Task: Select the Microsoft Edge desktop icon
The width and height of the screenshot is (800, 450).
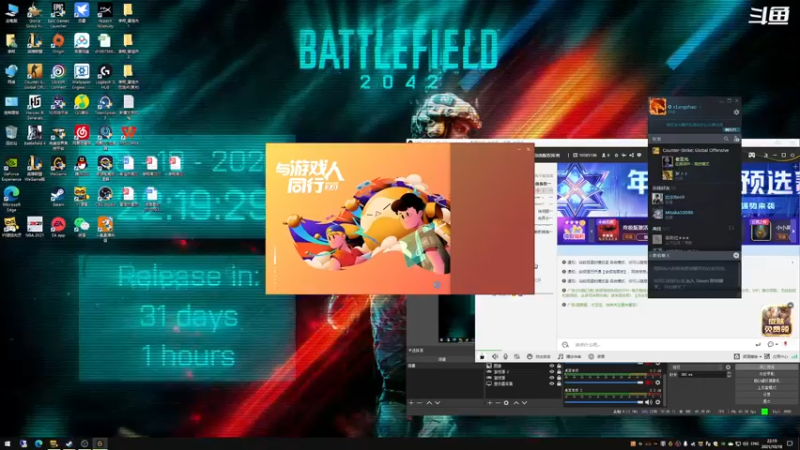Action: 11,199
